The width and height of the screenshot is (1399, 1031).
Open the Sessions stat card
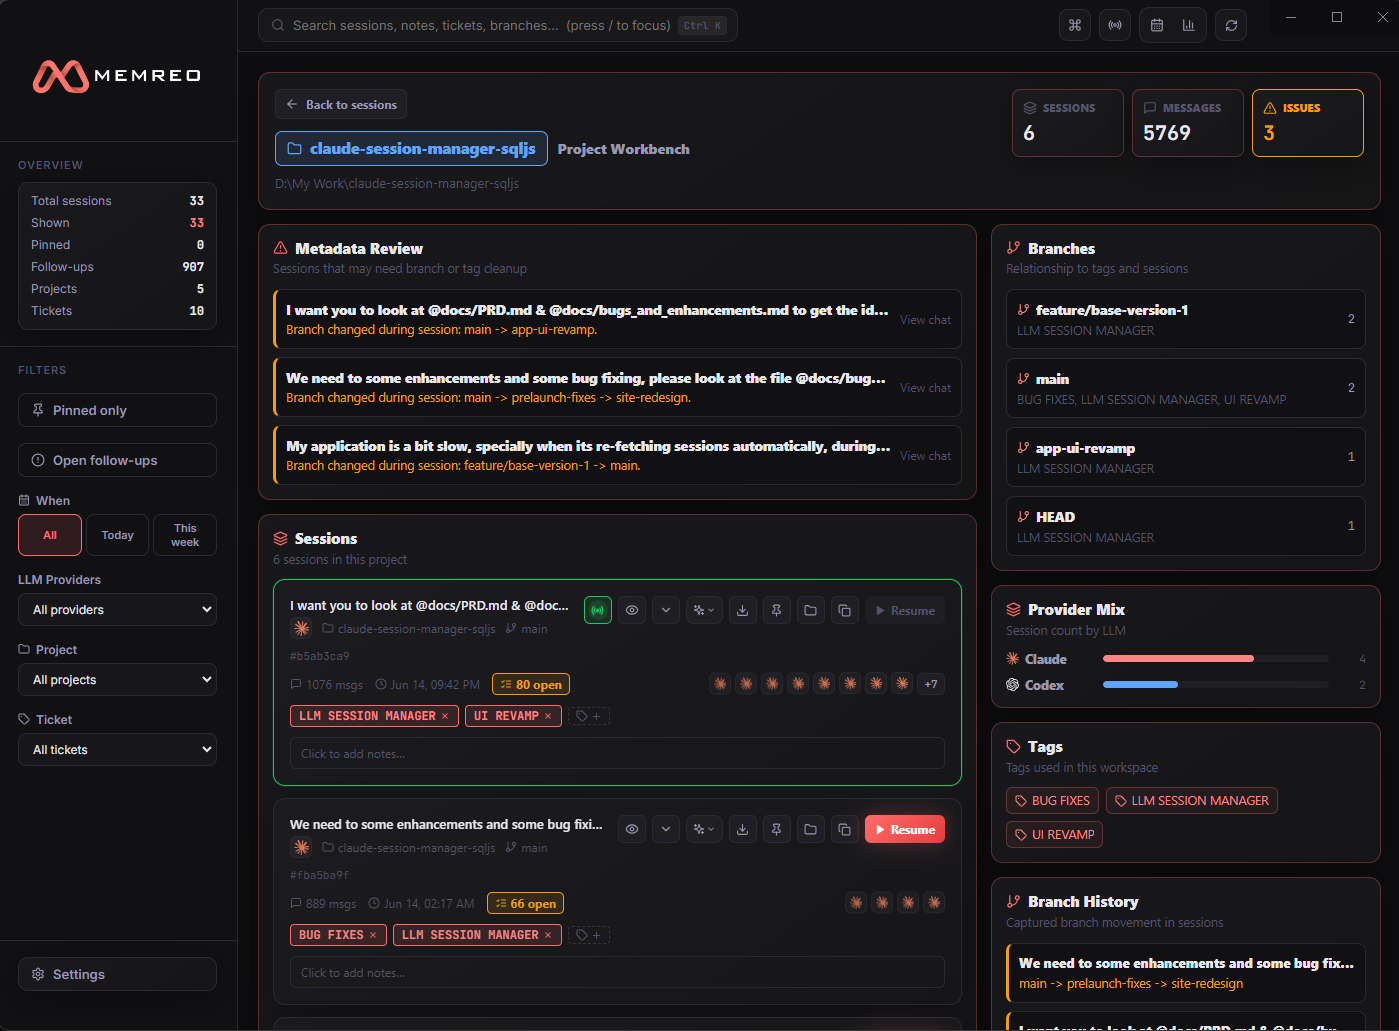click(1068, 123)
